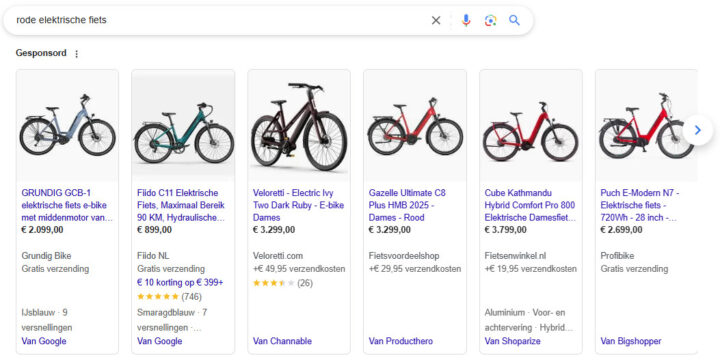Open Veloretti Electric Ivy Two Dark Ruby link
Screen dimensions: 720x362
[298, 205]
